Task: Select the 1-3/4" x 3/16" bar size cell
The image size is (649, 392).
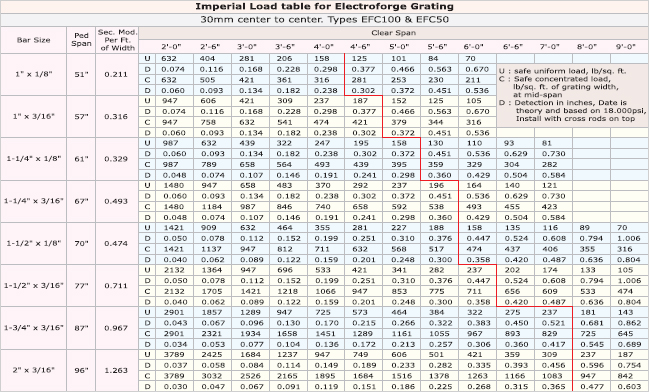Action: pyautogui.click(x=34, y=328)
